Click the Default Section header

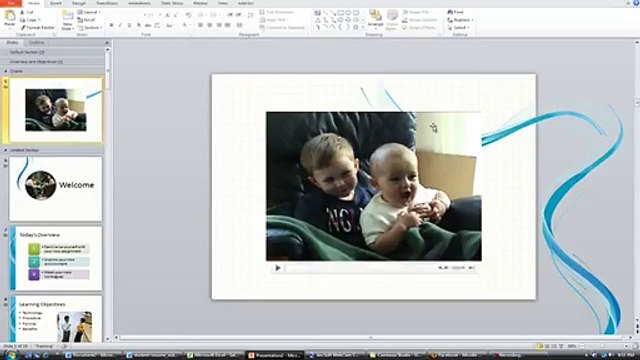coord(52,52)
